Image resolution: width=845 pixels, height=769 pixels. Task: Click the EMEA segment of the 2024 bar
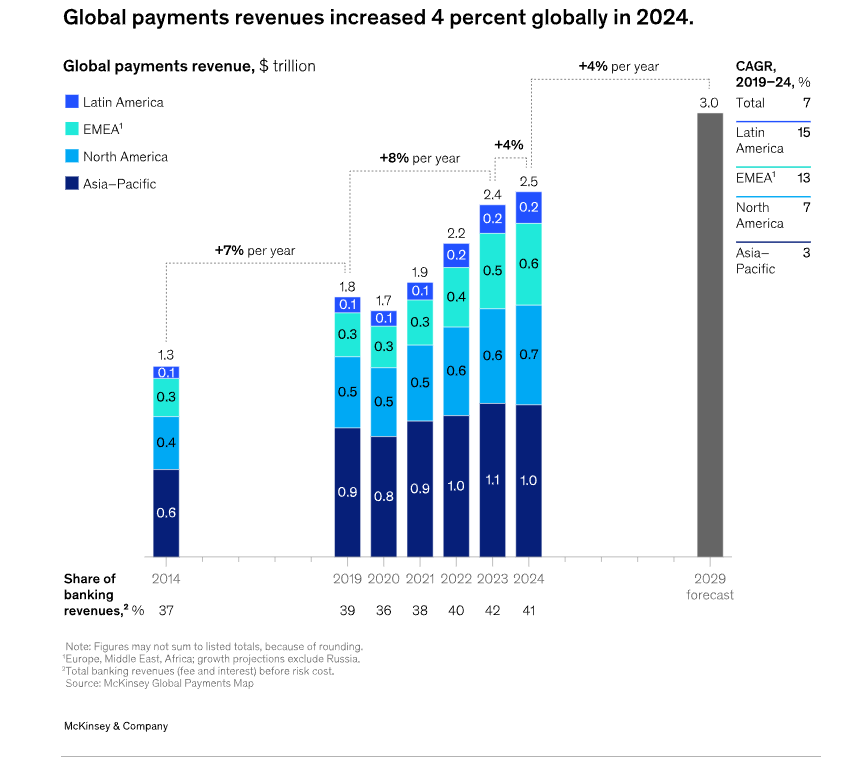pyautogui.click(x=528, y=264)
